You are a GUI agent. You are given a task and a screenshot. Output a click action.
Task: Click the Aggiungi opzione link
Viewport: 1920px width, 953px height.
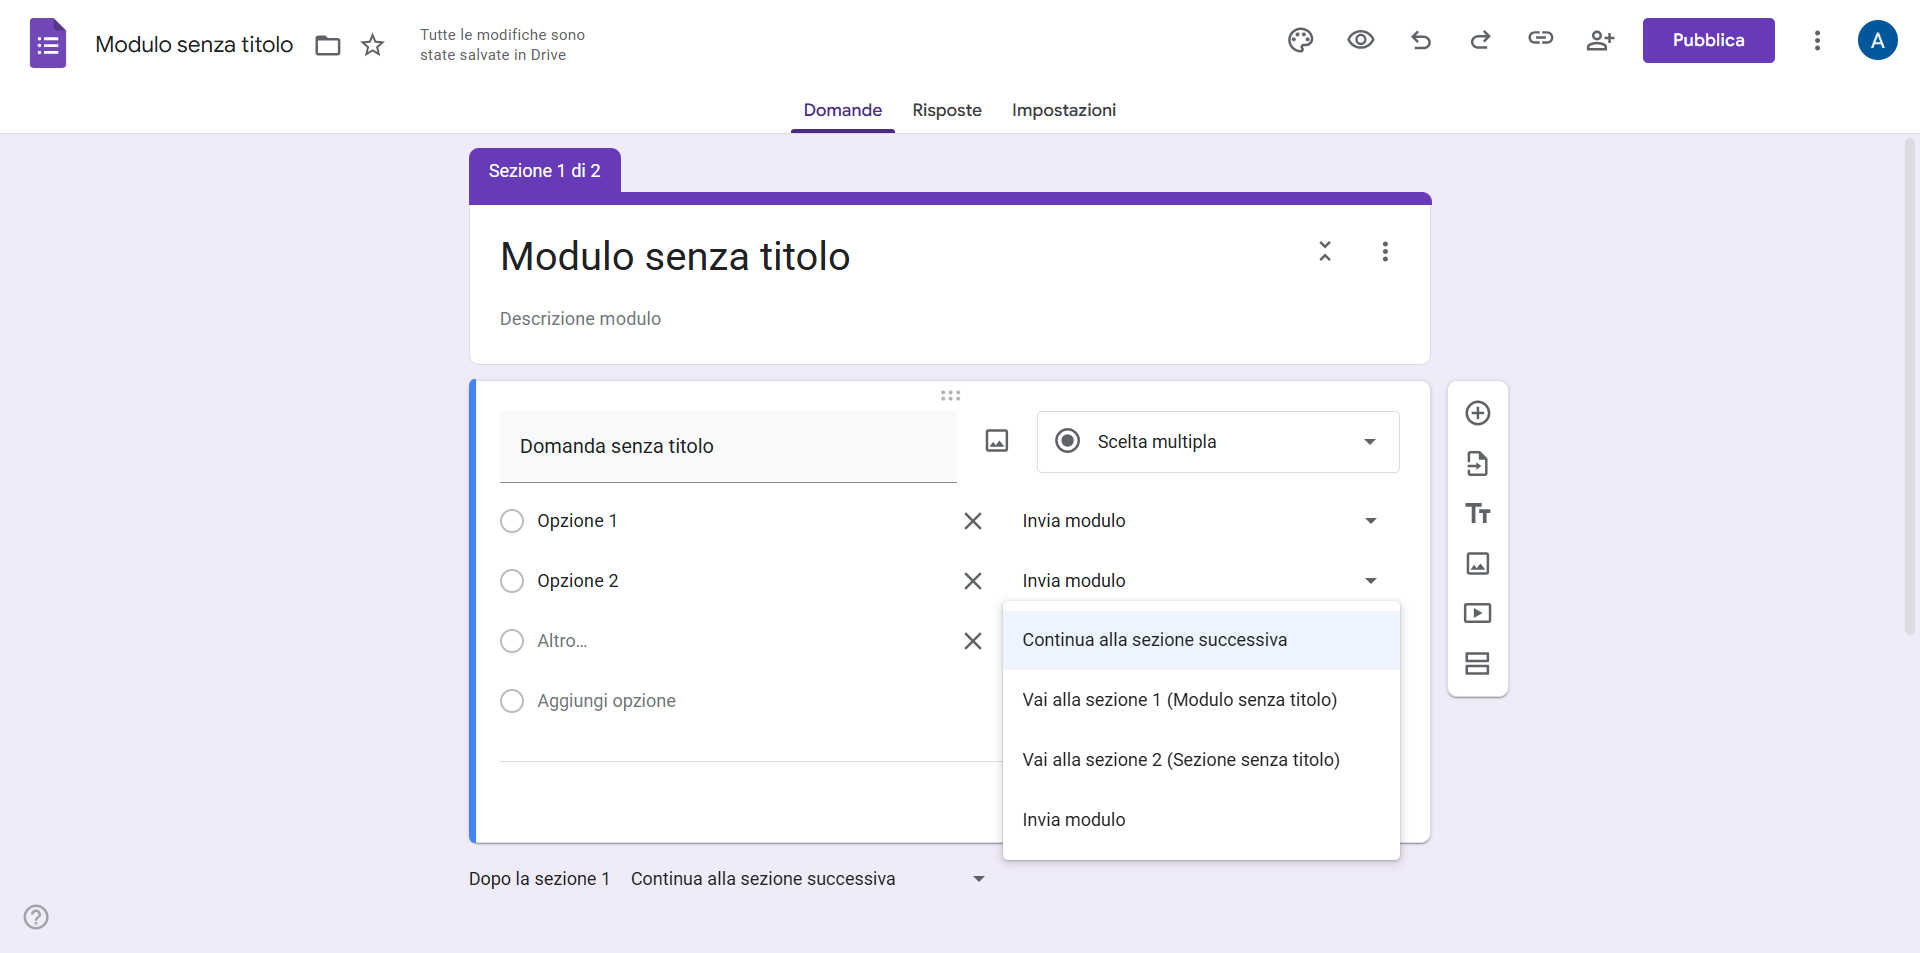coord(606,701)
